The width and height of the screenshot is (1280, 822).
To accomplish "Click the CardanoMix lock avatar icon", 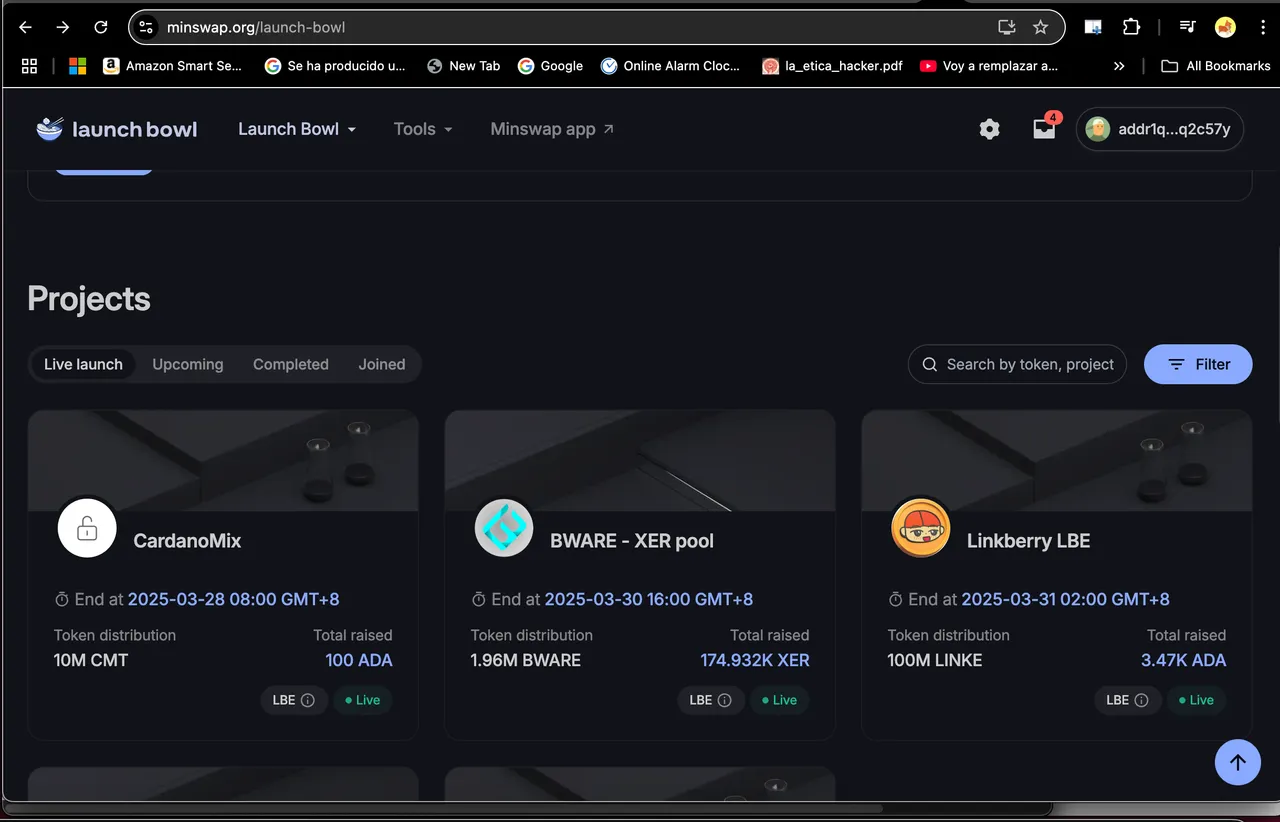I will [87, 527].
